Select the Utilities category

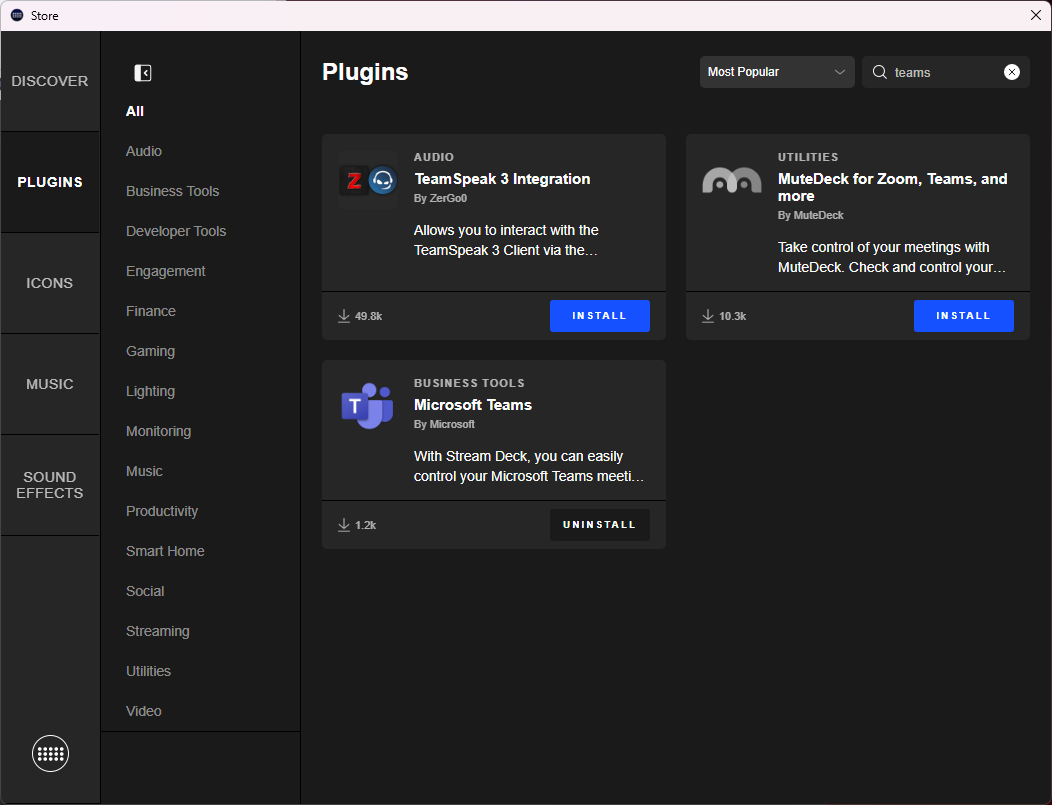(x=148, y=672)
